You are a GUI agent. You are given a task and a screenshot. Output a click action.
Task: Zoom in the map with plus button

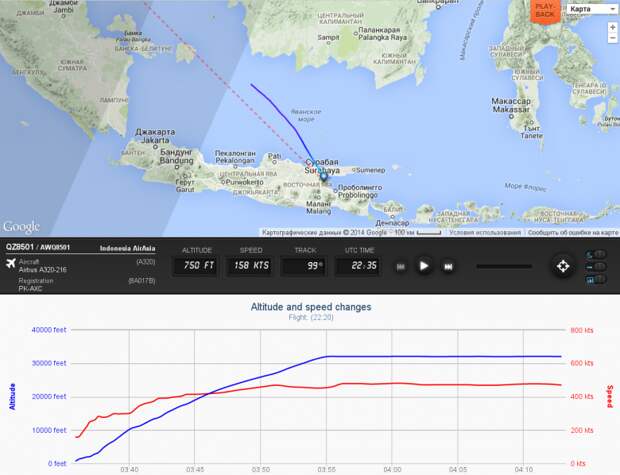pyautogui.click(x=612, y=27)
